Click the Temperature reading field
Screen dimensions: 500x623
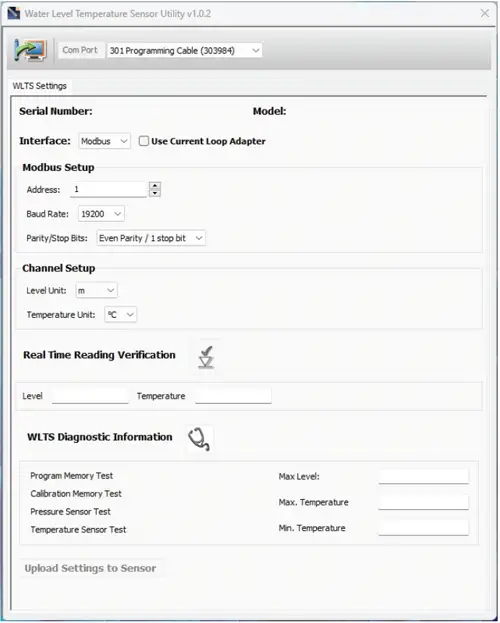(x=233, y=396)
